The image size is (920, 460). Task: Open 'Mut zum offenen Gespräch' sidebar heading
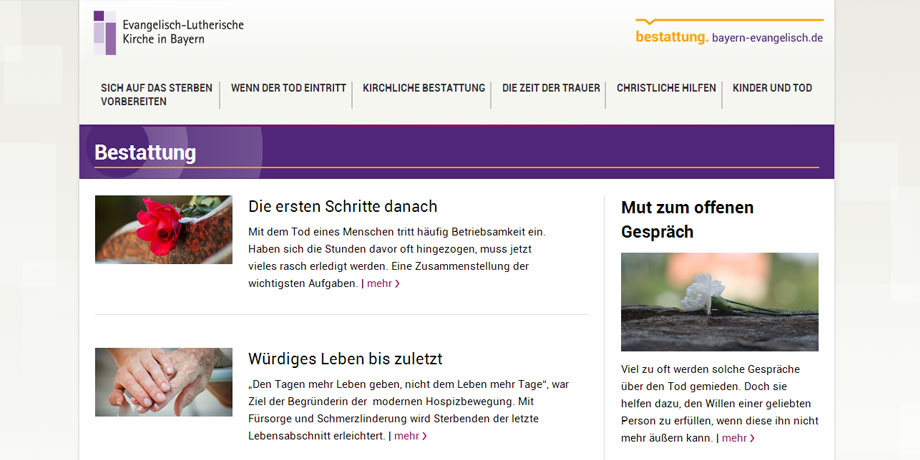coord(687,219)
